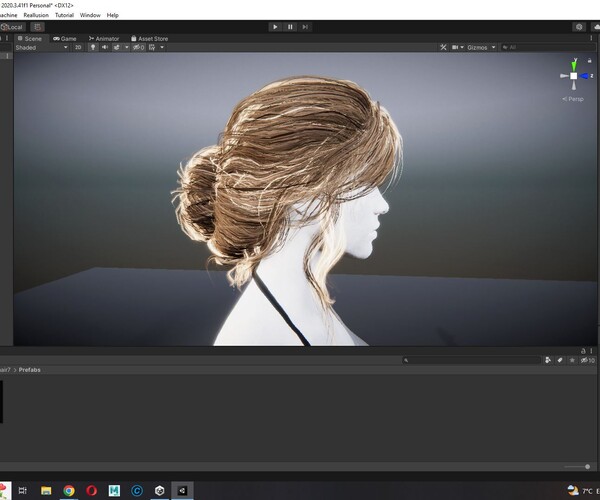This screenshot has width=600, height=500.
Task: Open the scene effects dropdown arrow
Action: click(127, 47)
